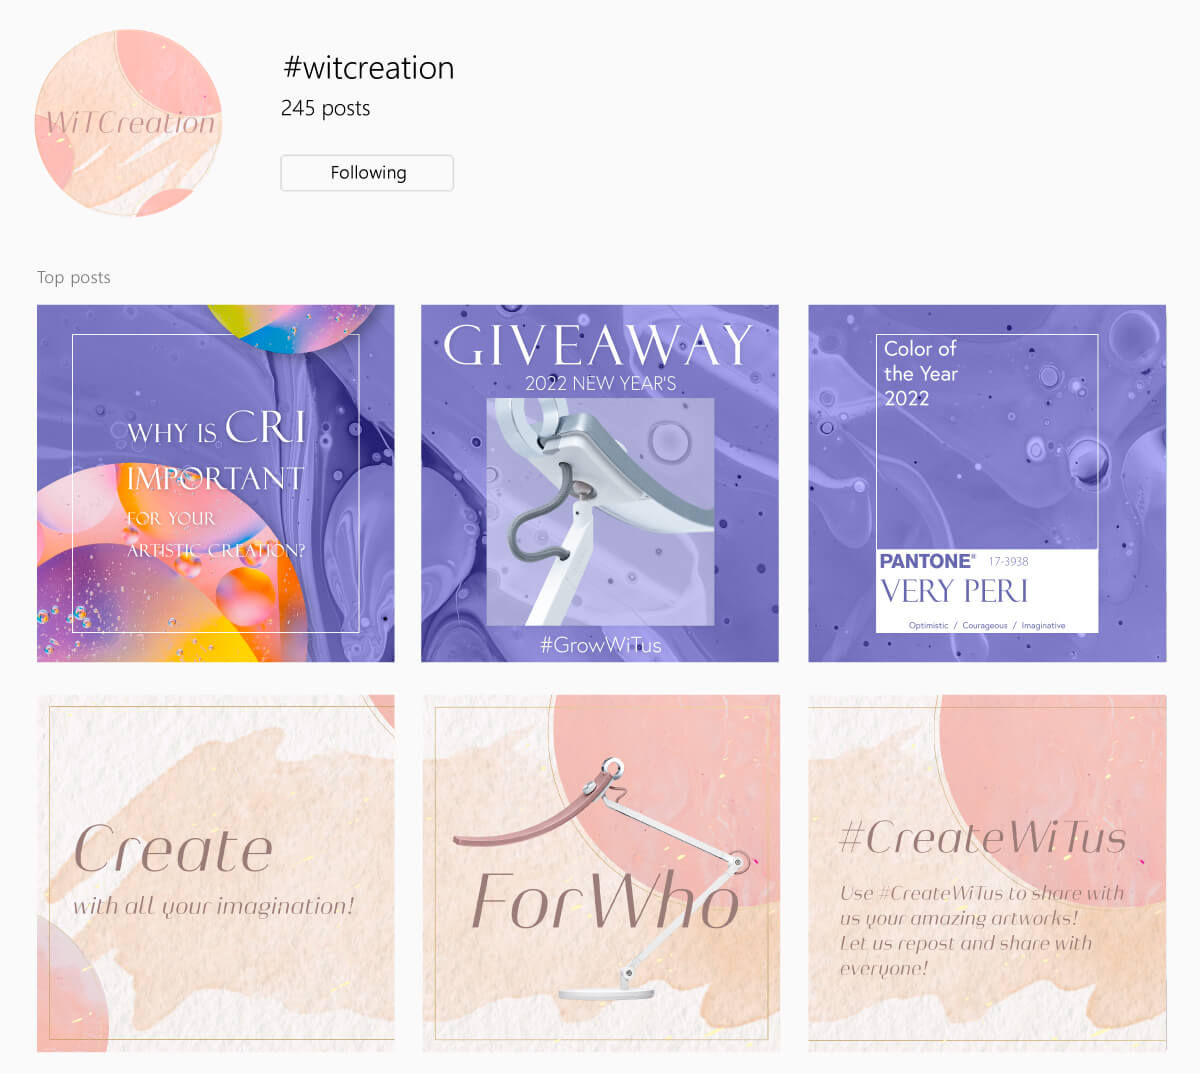The image size is (1200, 1074).
Task: Click the #witcreation hashtag title
Action: (x=369, y=68)
